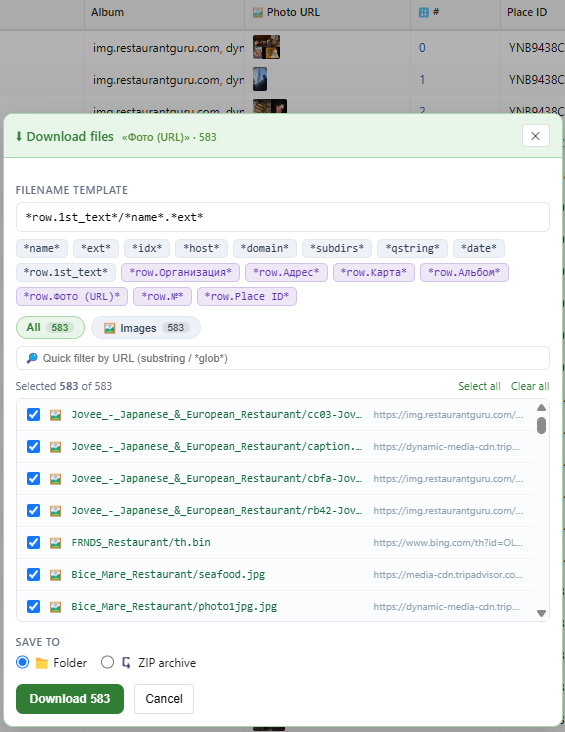Click image icon of photo1jpg.jpg row
This screenshot has height=732, width=565.
pyautogui.click(x=56, y=606)
